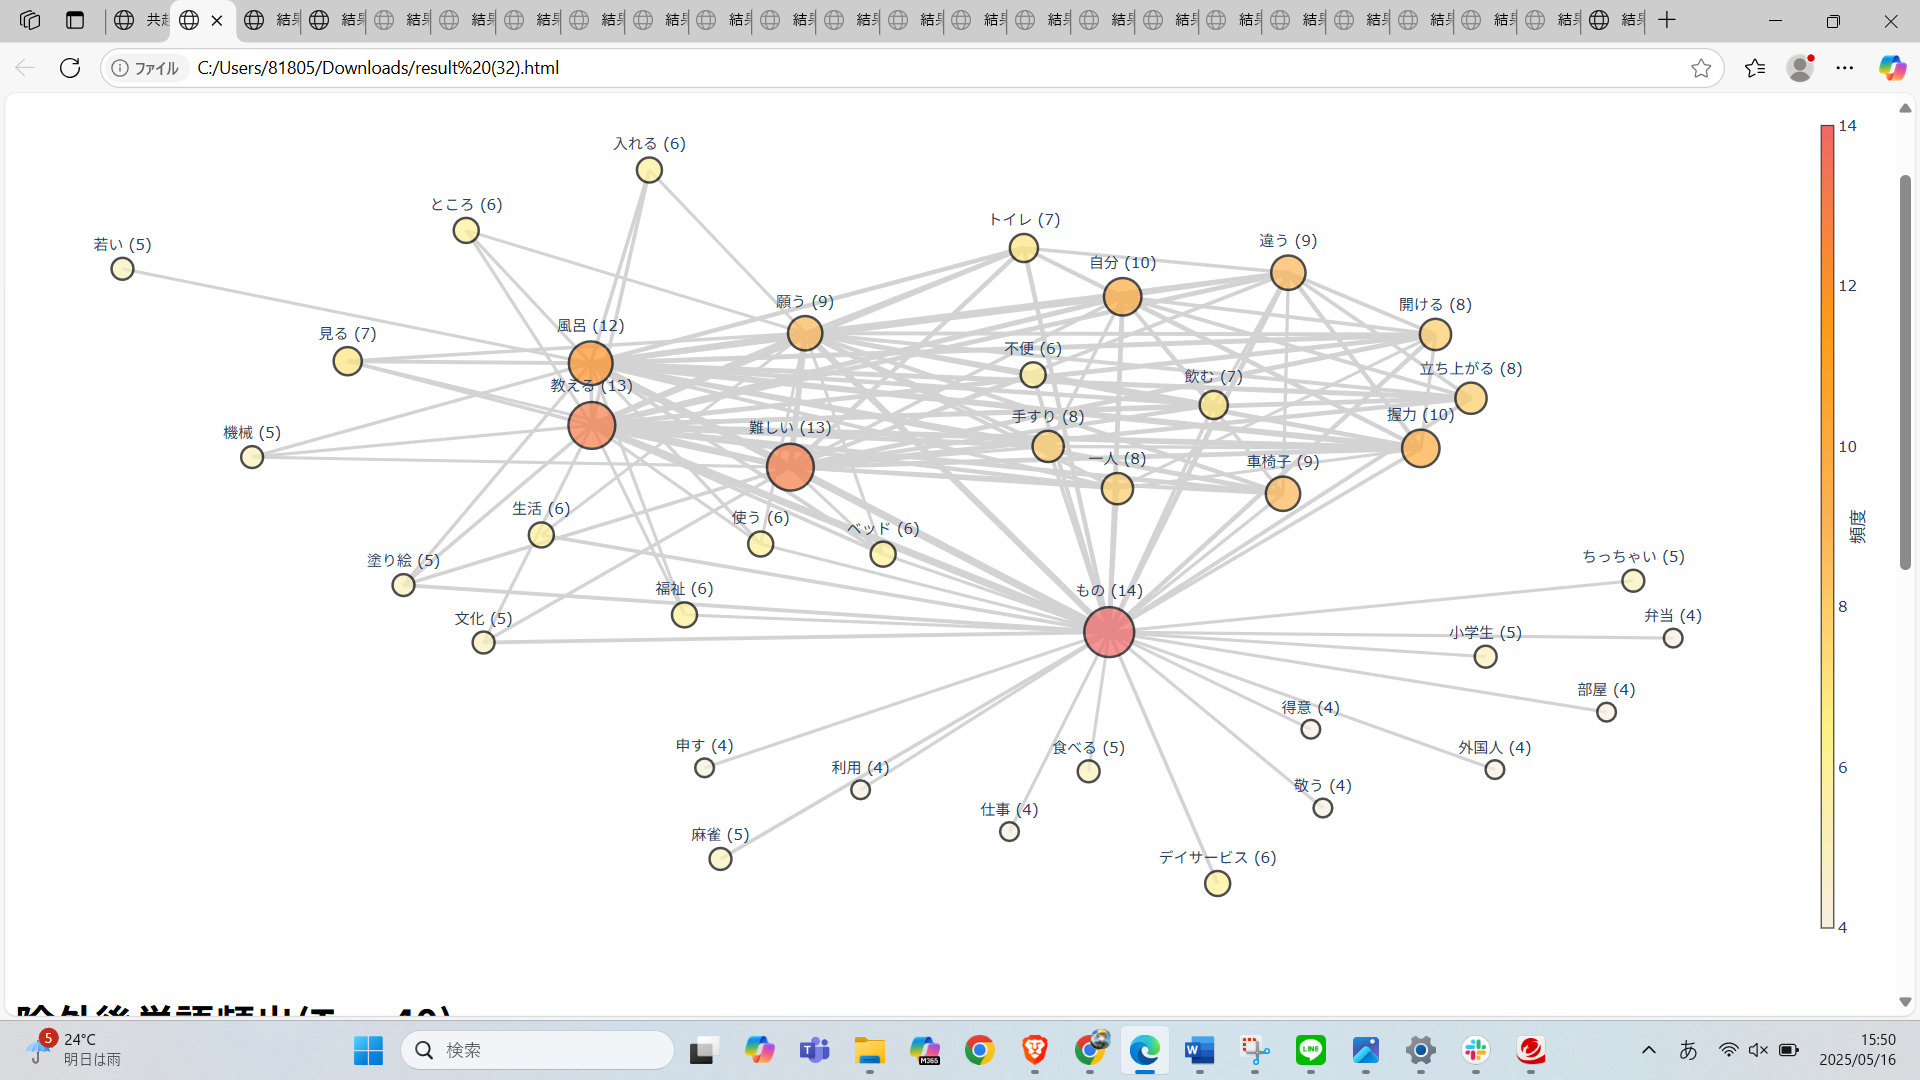This screenshot has width=1920, height=1080.
Task: Open the Windows taskbar search box
Action: [x=538, y=1050]
